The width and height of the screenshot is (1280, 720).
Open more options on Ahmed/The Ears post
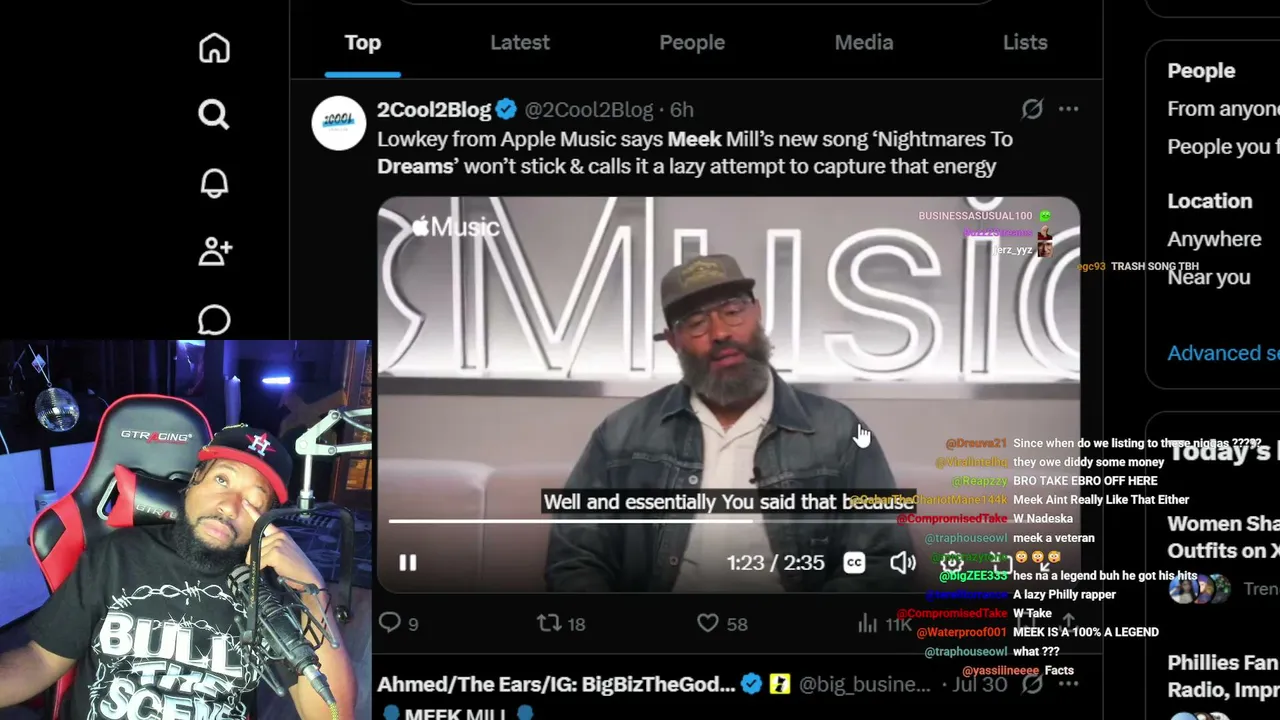click(1068, 684)
